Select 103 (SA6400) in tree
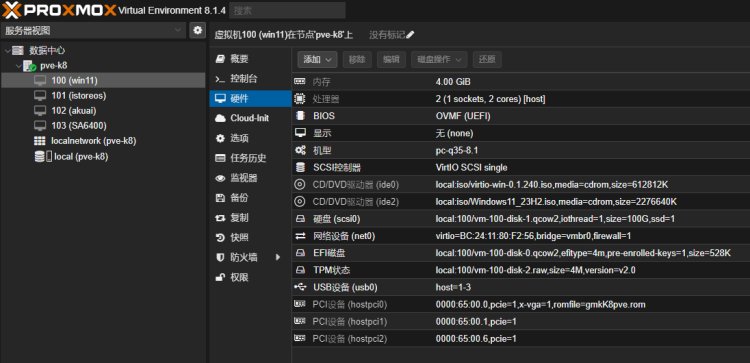Image resolution: width=750 pixels, height=363 pixels. click(79, 126)
